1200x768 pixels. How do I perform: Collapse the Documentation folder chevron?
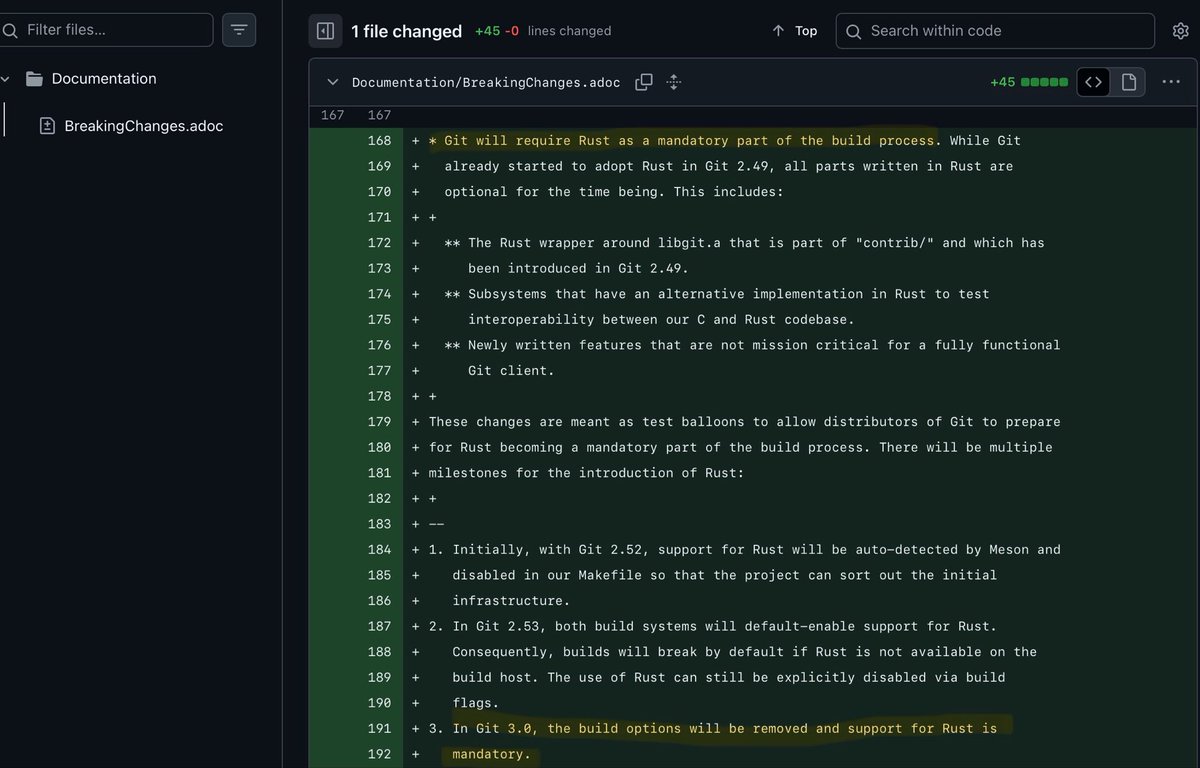(6, 79)
